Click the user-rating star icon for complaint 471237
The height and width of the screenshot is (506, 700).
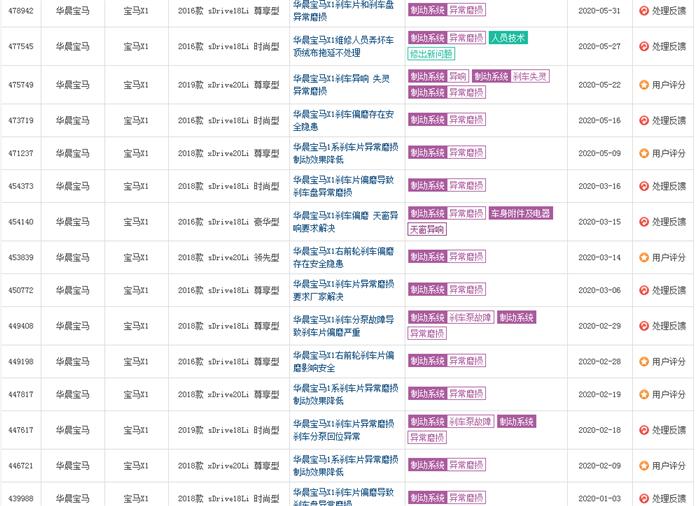tap(644, 153)
